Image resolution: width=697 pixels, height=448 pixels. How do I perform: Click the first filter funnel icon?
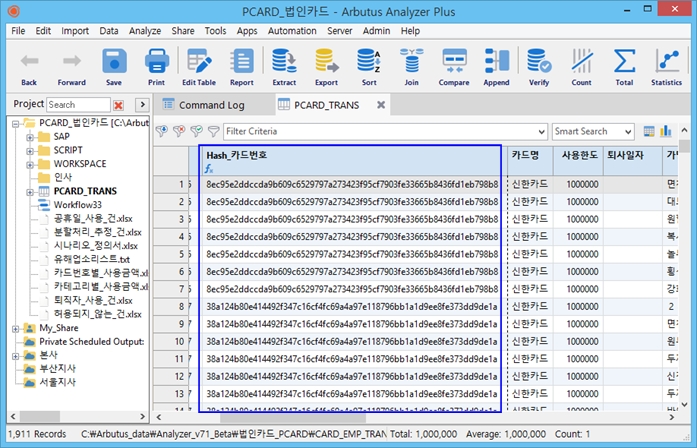pyautogui.click(x=162, y=131)
